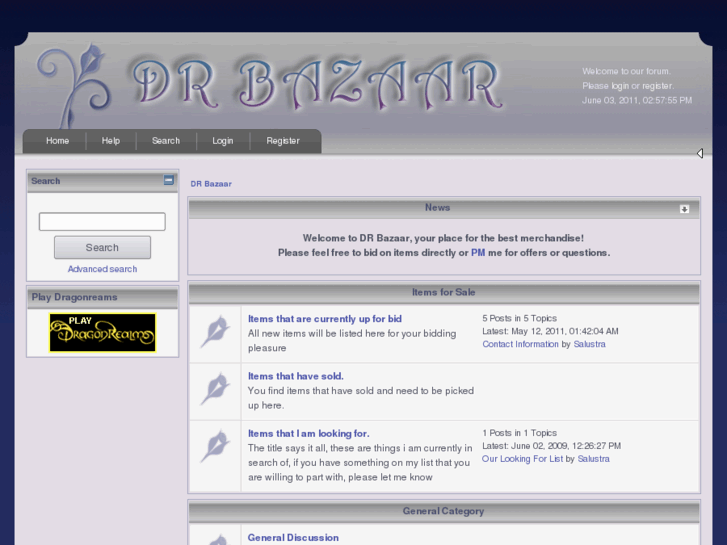Open the Advanced search link

coord(102,269)
